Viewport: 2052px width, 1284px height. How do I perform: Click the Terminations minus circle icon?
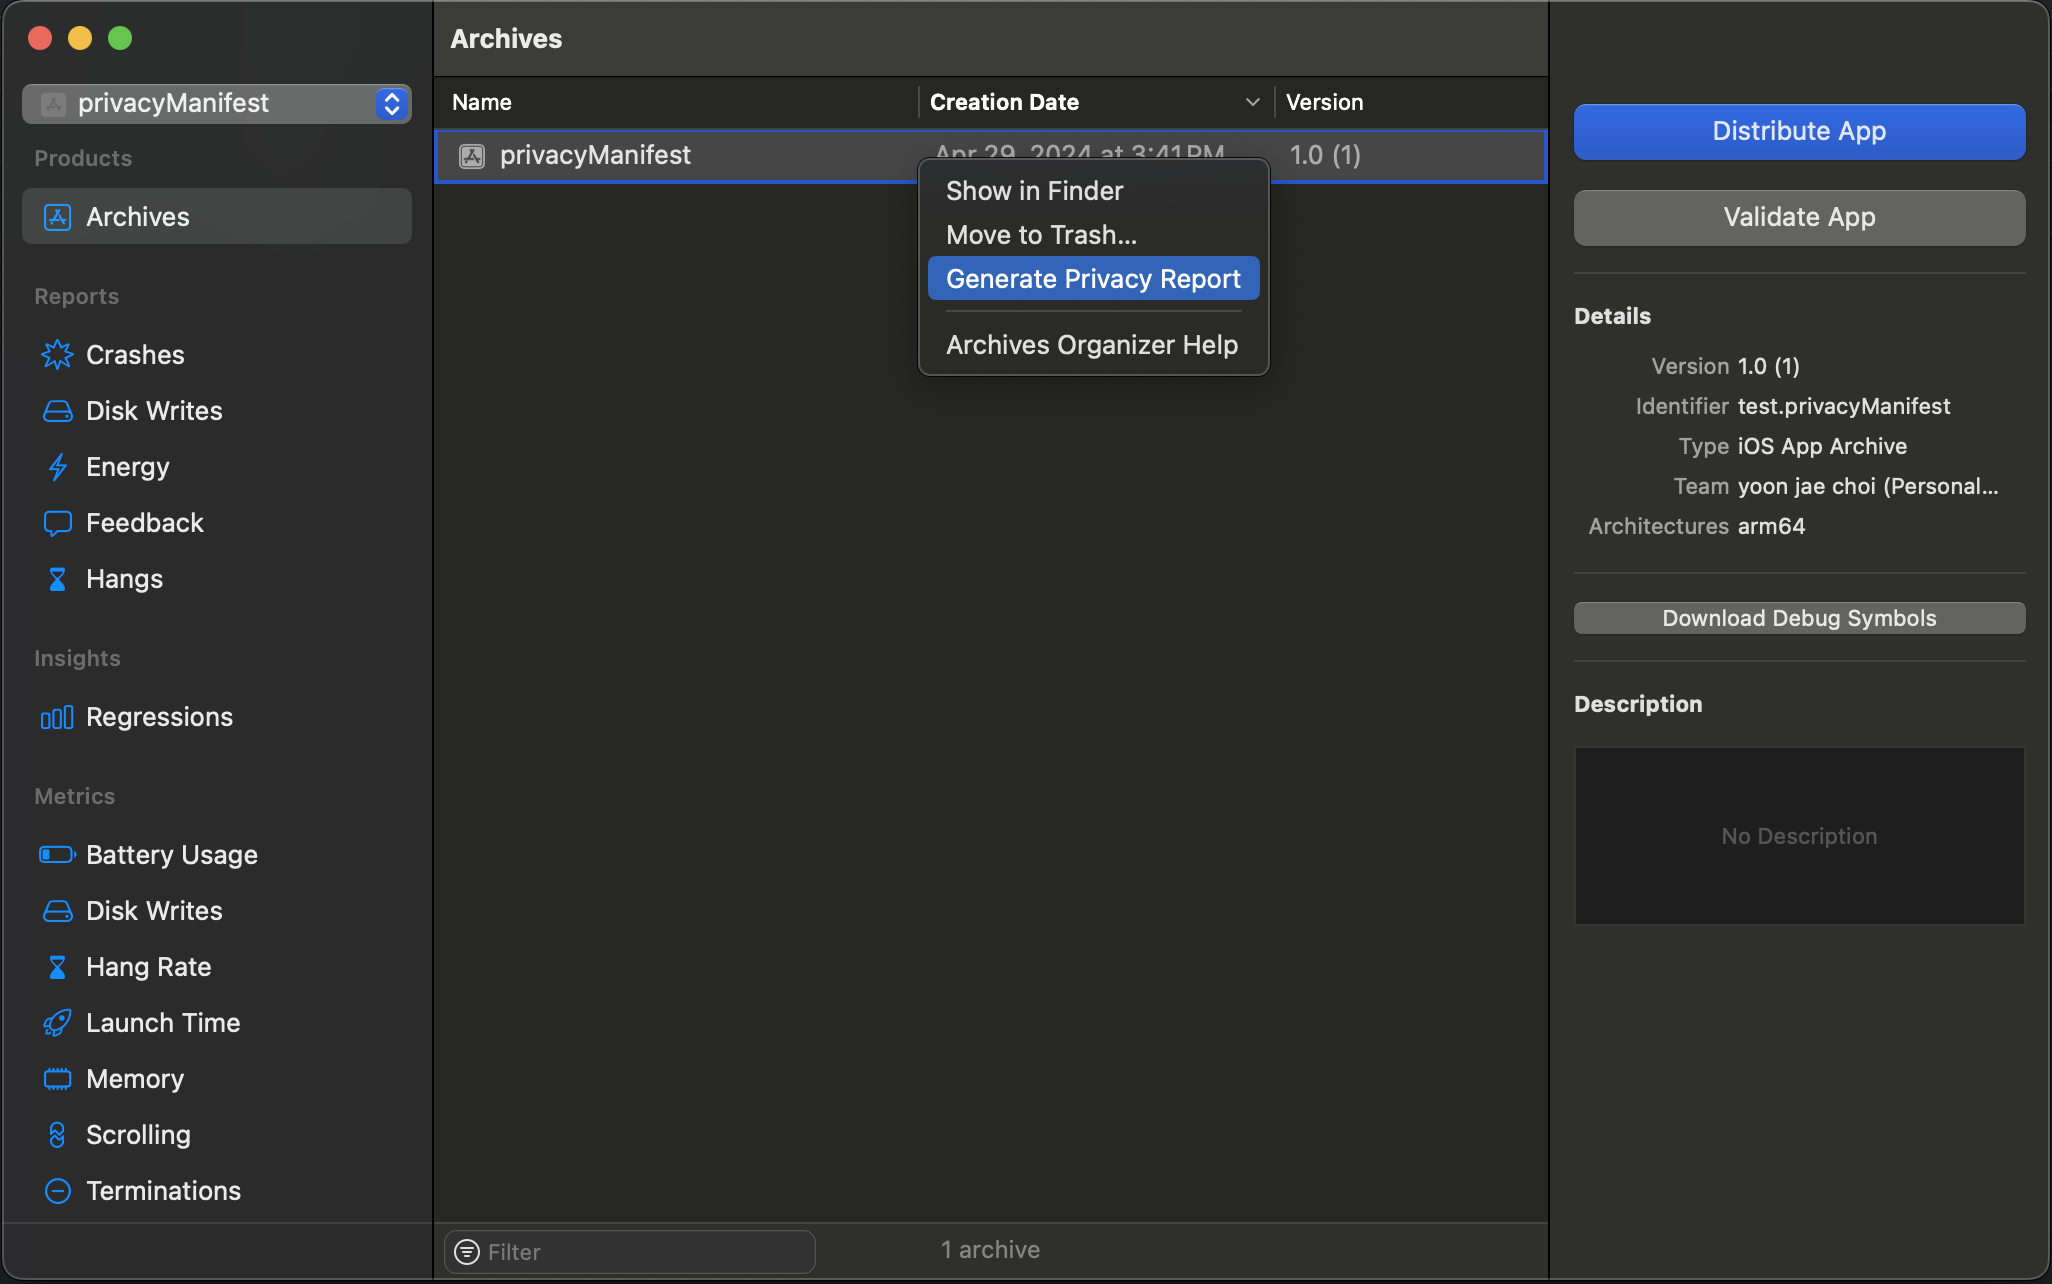point(57,1191)
